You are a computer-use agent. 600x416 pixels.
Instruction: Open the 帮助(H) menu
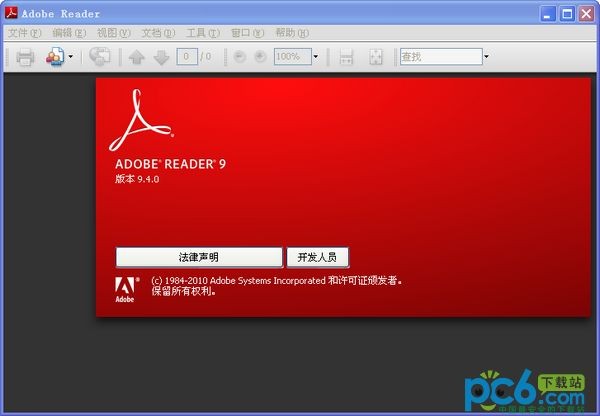coord(292,33)
